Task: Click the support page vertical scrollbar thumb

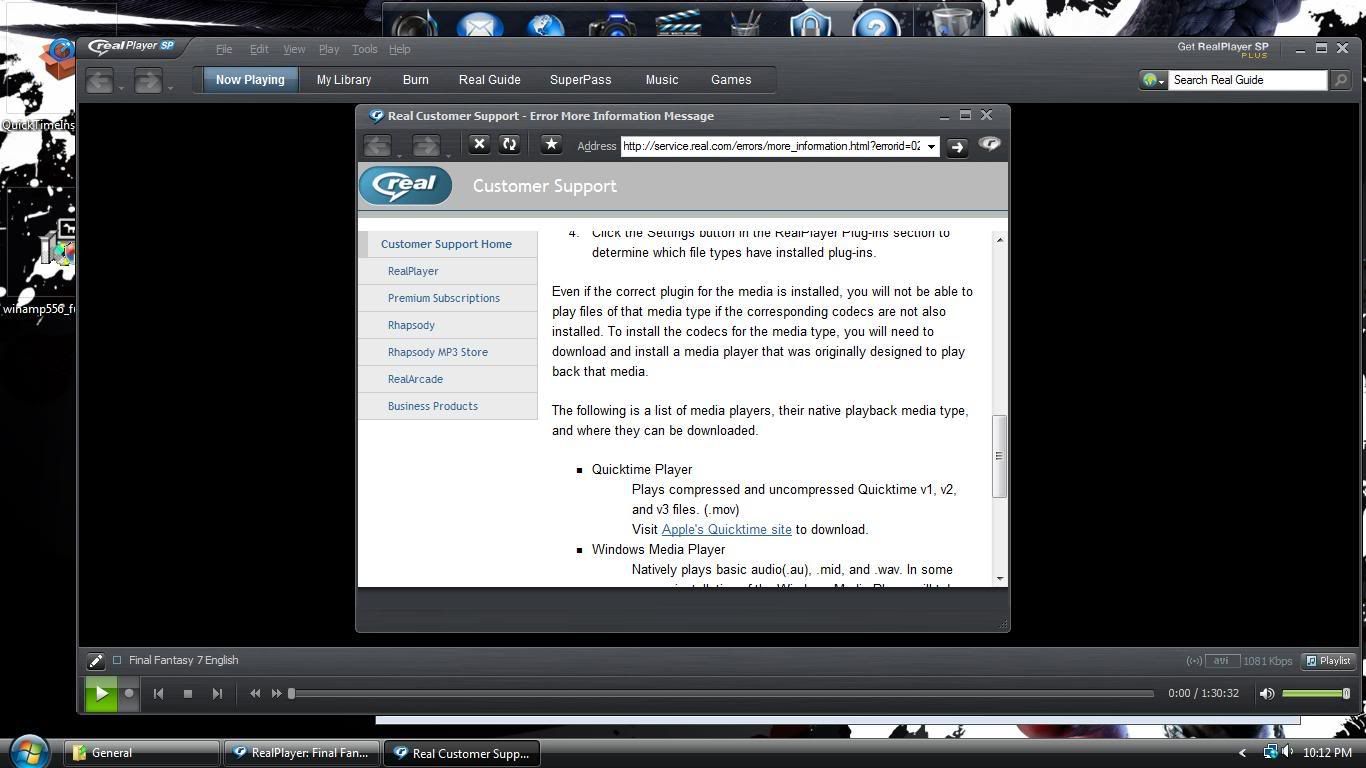Action: tap(998, 456)
